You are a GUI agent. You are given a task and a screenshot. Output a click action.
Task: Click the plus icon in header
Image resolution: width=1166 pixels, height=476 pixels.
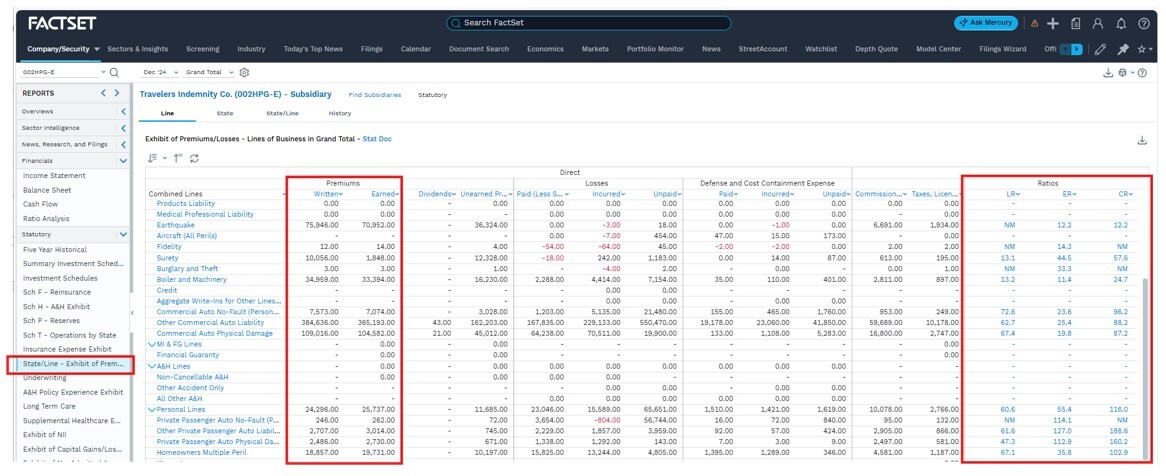(x=1053, y=23)
